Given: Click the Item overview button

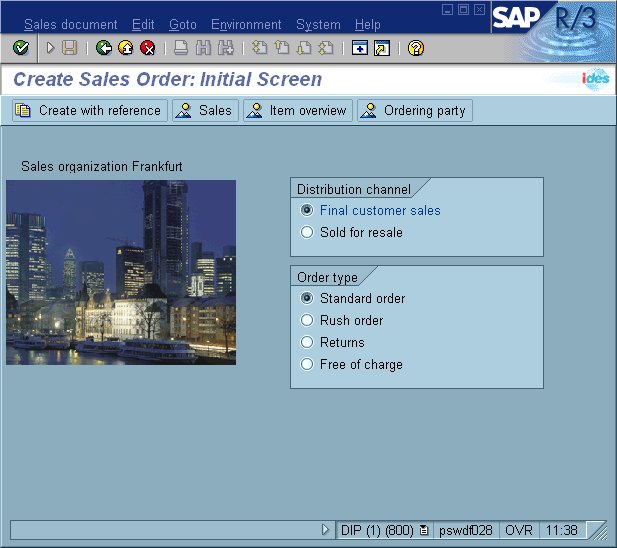Looking at the screenshot, I should (x=298, y=111).
